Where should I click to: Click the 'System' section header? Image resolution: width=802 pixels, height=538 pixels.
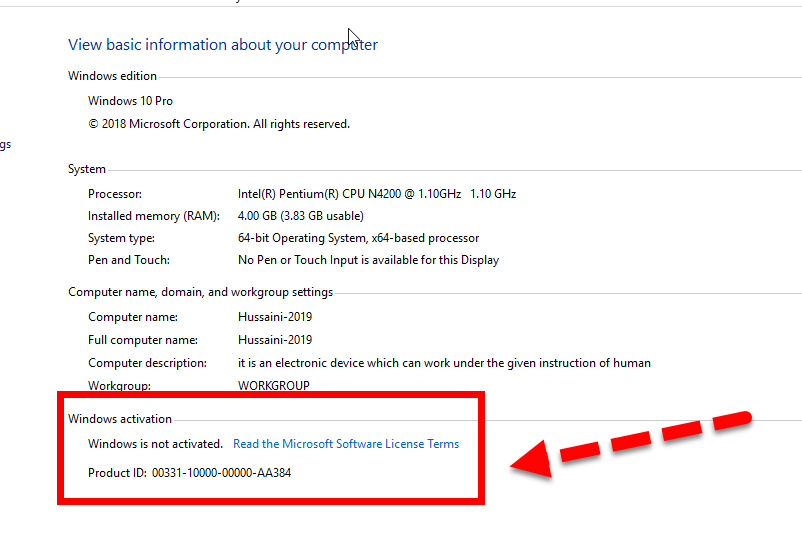[x=87, y=170]
